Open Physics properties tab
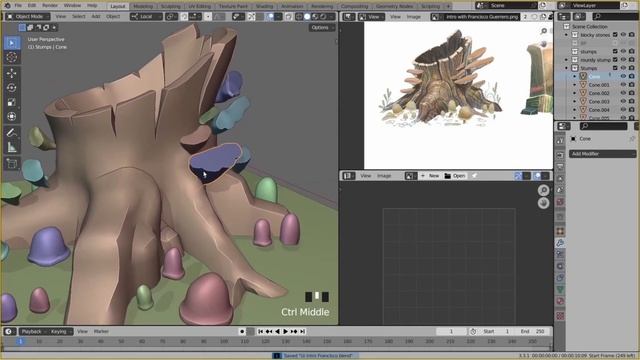This screenshot has height=360, width=640. point(560,266)
